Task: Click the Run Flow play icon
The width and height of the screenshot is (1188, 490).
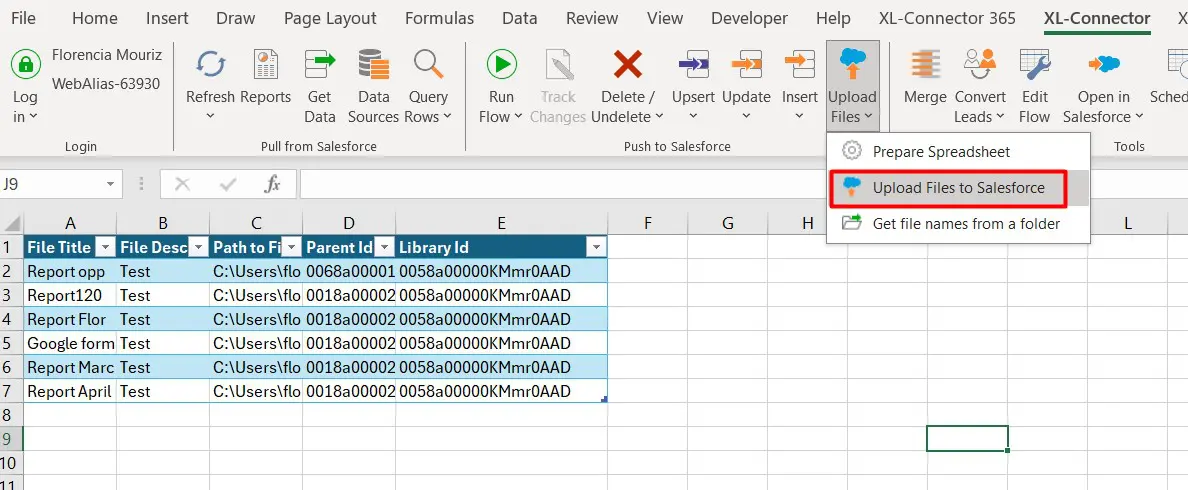Action: (x=501, y=64)
